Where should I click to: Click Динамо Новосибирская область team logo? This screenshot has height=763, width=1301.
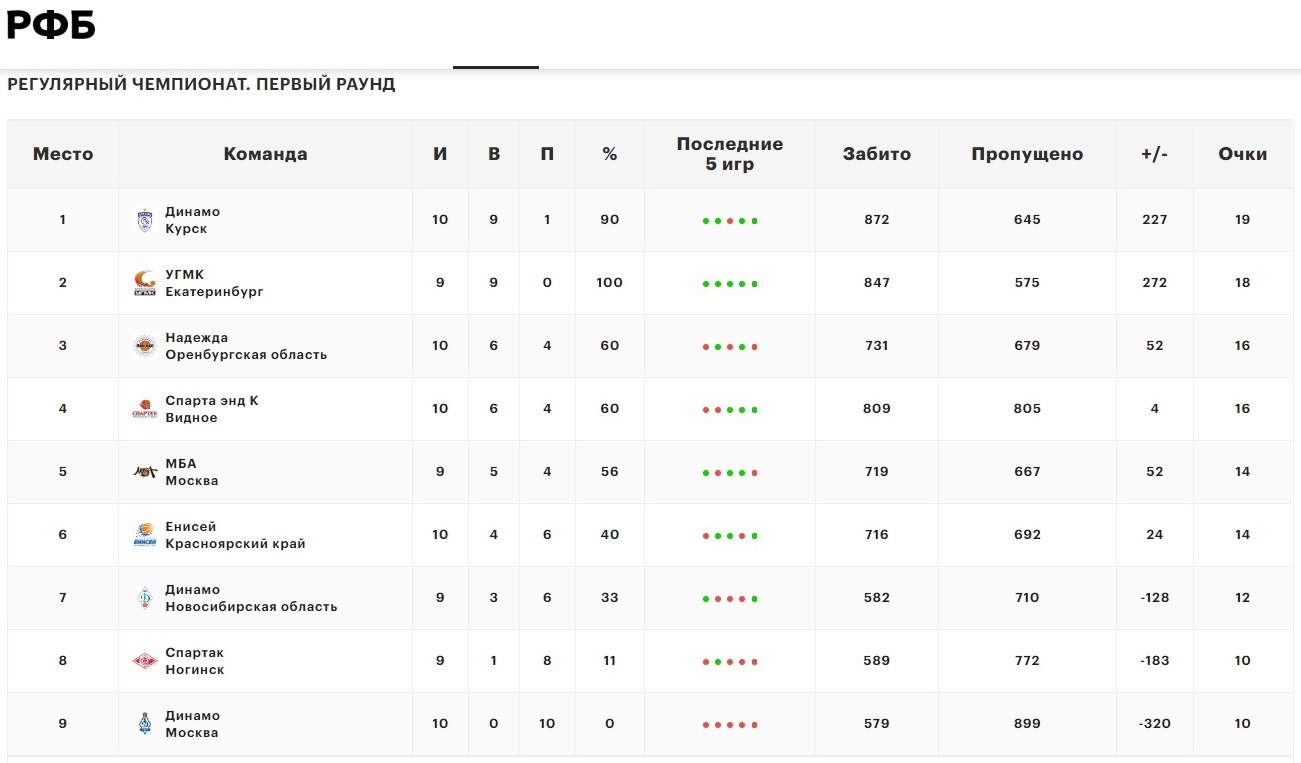point(145,598)
